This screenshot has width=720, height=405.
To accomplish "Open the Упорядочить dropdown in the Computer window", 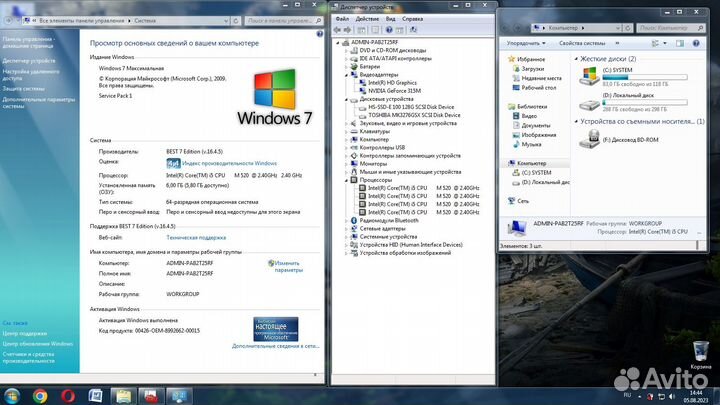I will click(526, 43).
